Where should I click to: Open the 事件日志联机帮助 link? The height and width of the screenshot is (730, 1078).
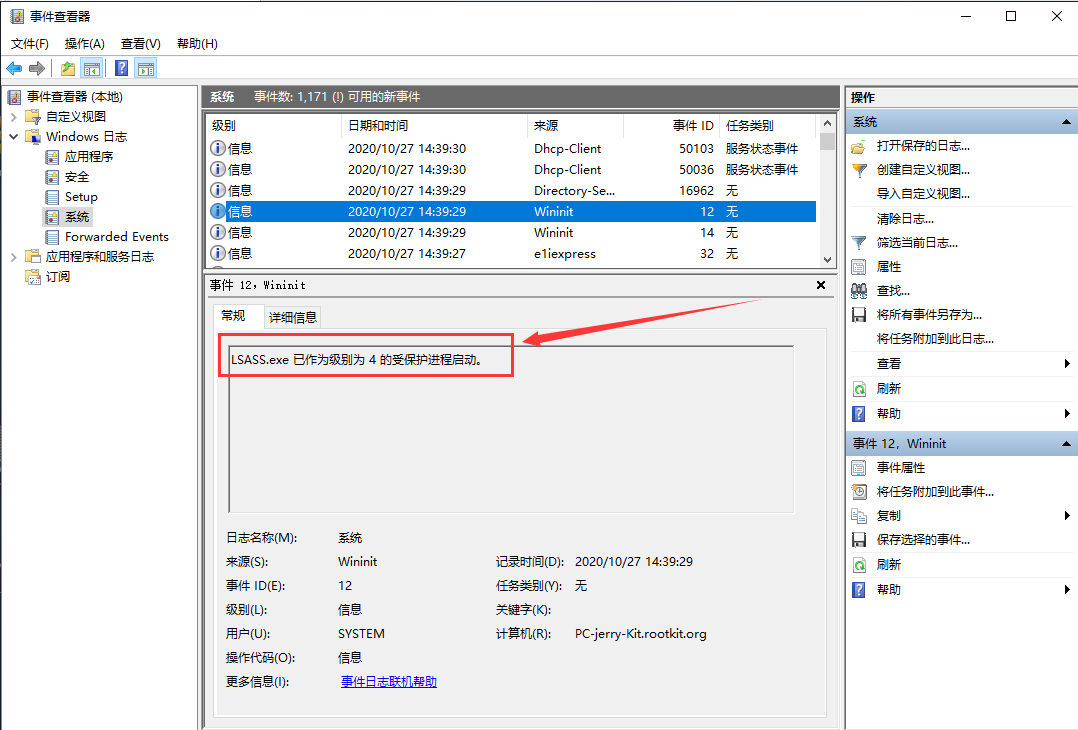388,682
